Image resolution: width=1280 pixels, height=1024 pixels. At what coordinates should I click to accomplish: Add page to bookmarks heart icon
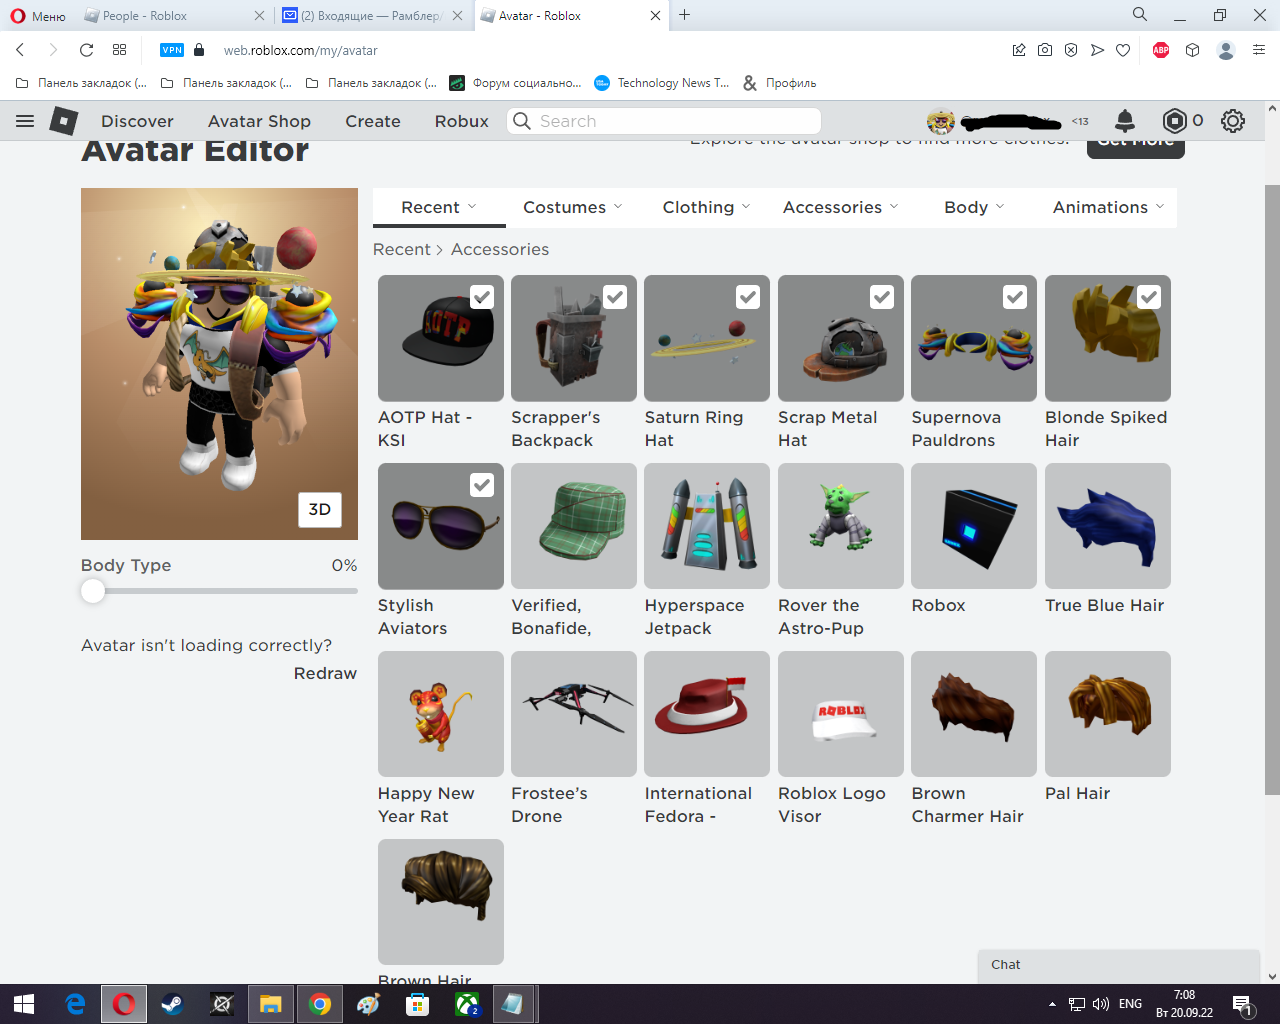[x=1123, y=50]
